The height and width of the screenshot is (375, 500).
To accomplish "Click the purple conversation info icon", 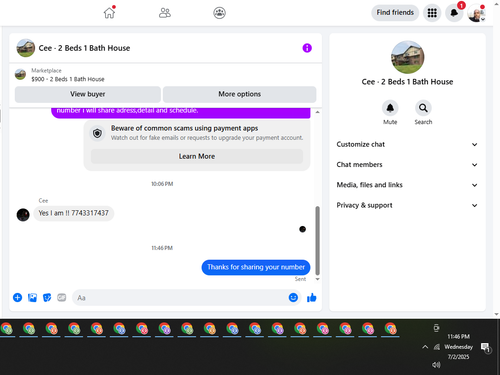I will pyautogui.click(x=307, y=48).
